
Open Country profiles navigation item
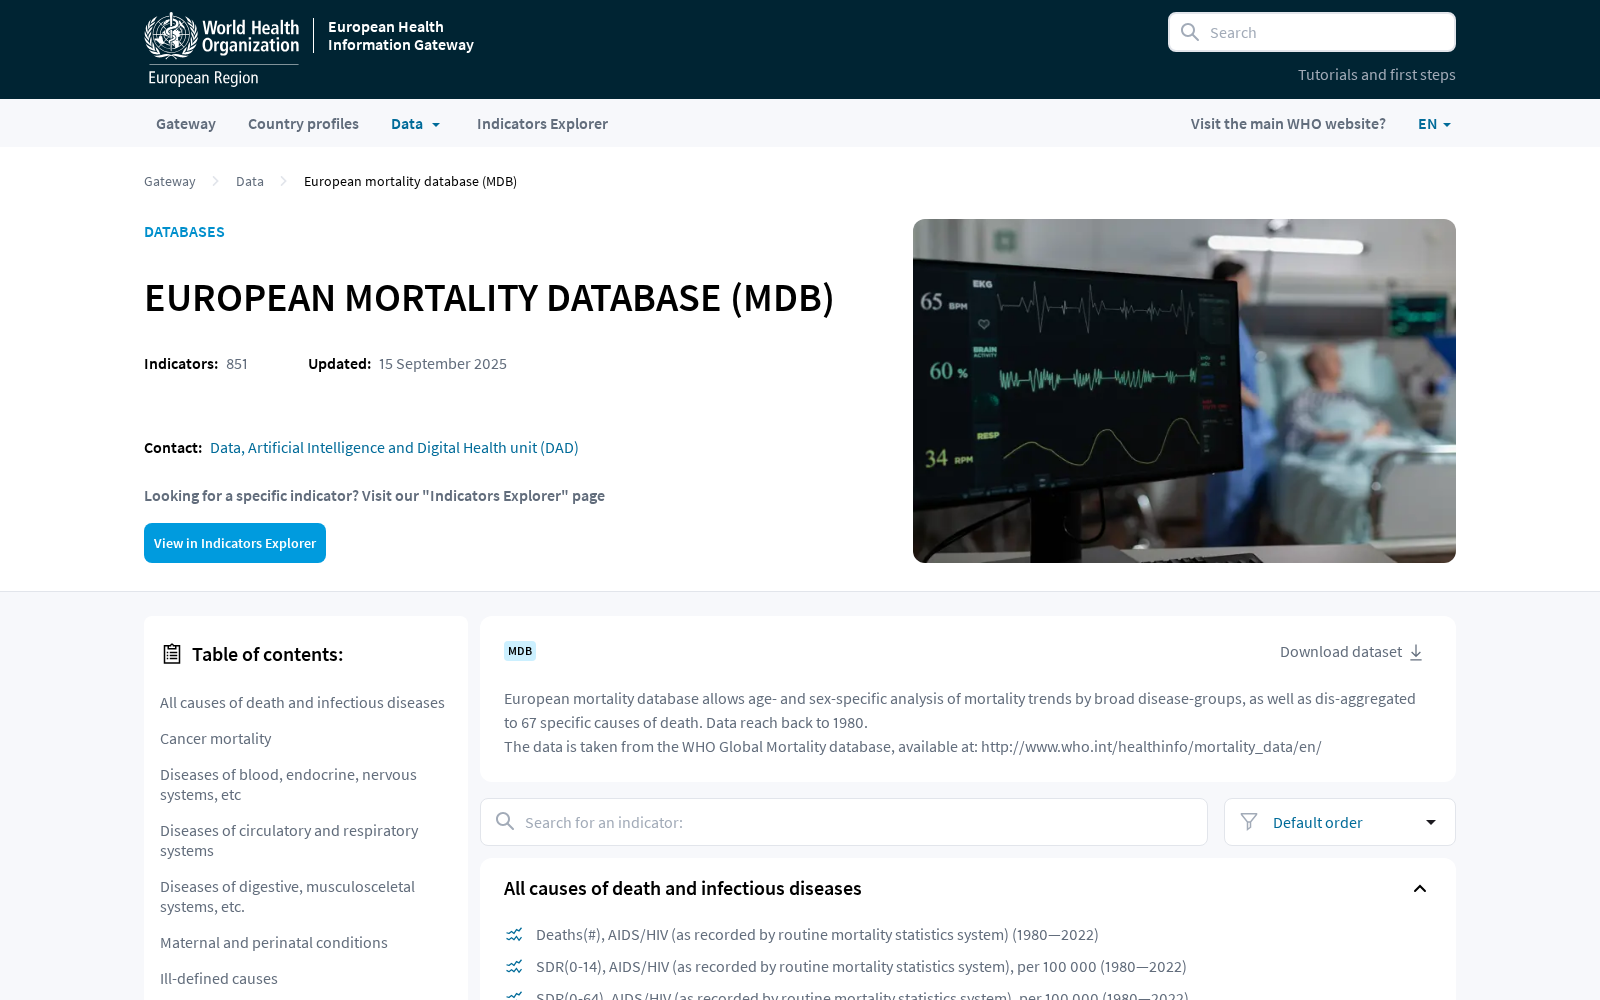[303, 124]
